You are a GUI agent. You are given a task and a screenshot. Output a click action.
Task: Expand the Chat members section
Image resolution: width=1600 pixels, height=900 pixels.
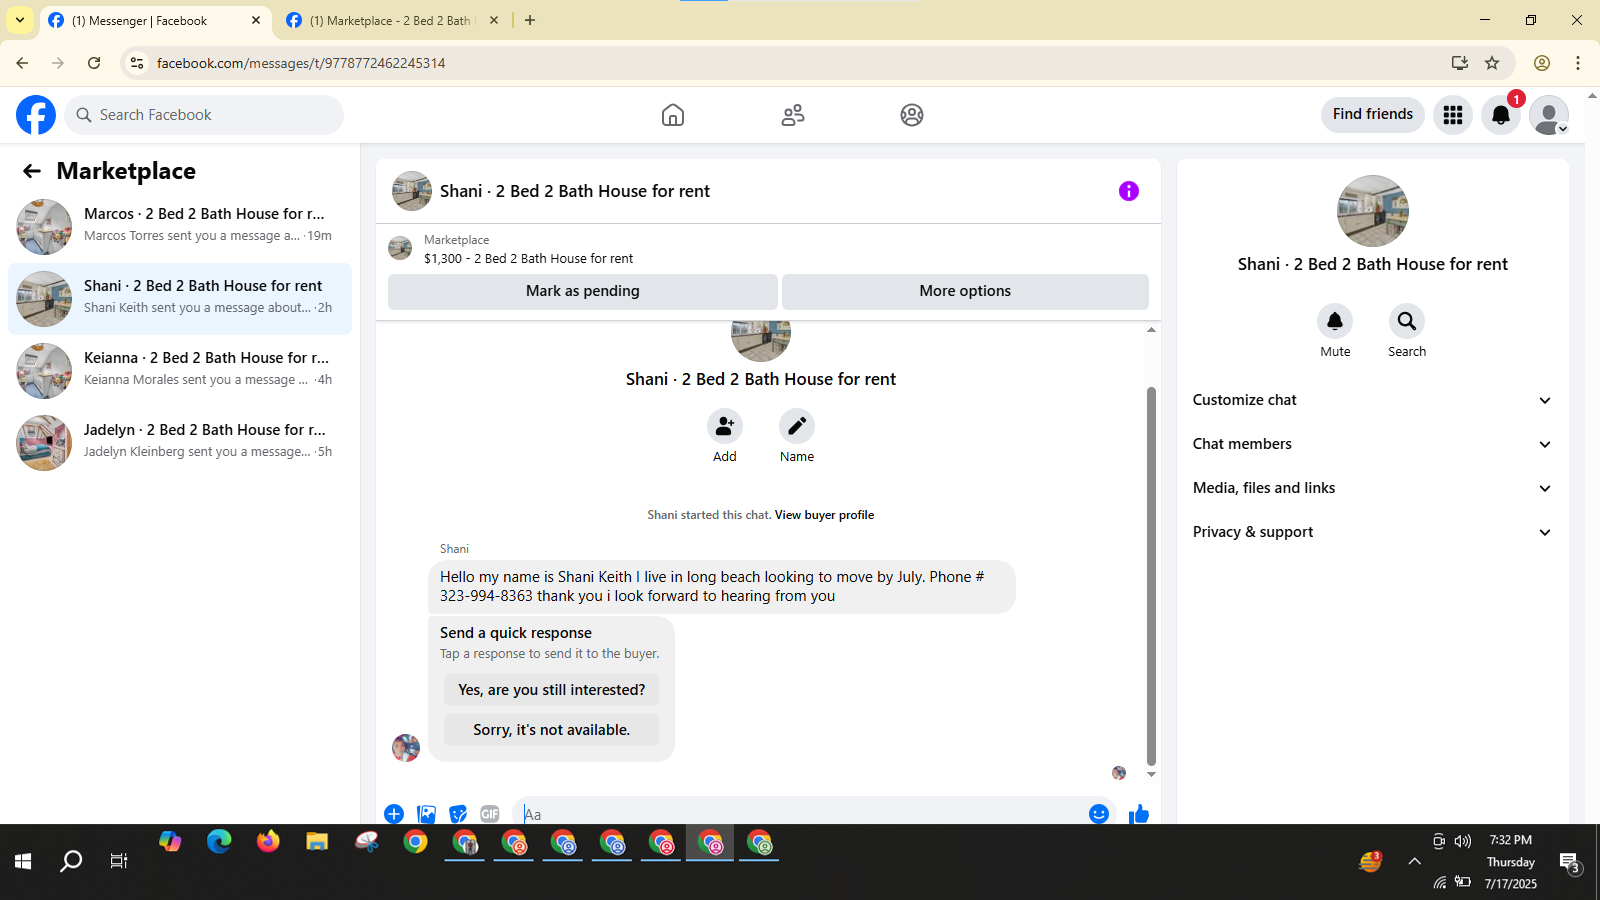point(1372,444)
